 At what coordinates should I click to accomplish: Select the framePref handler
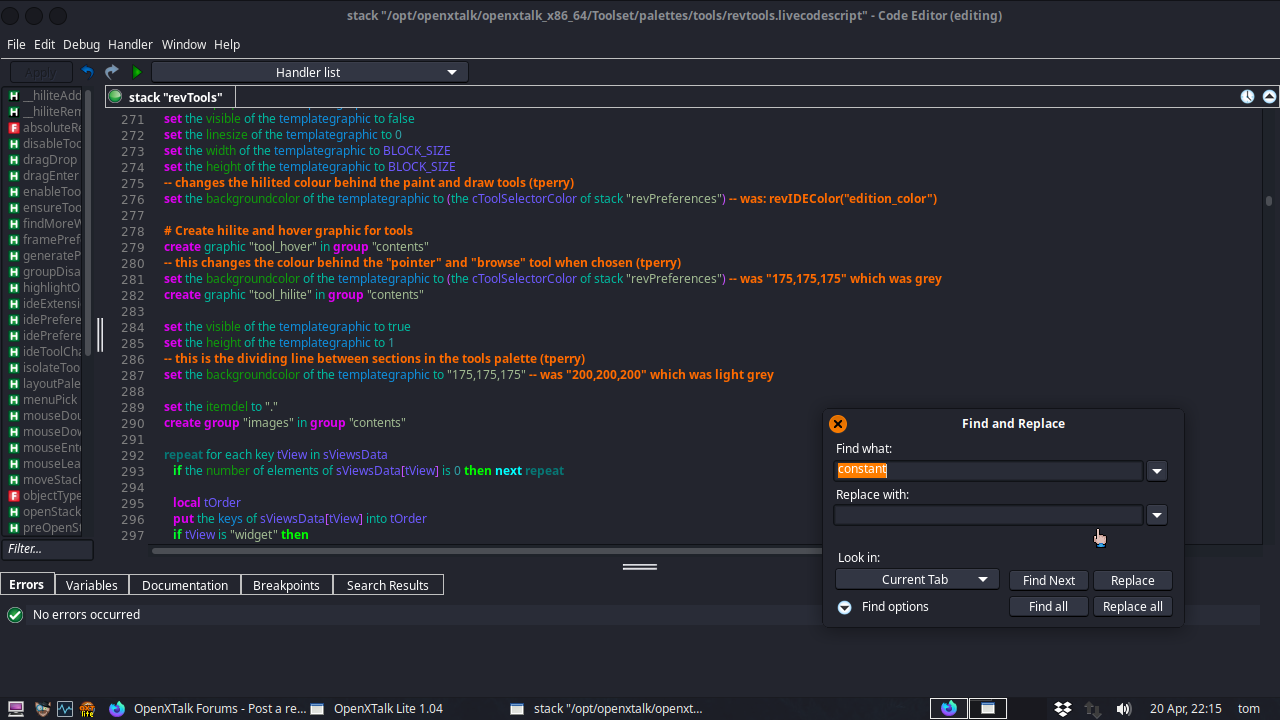46,239
